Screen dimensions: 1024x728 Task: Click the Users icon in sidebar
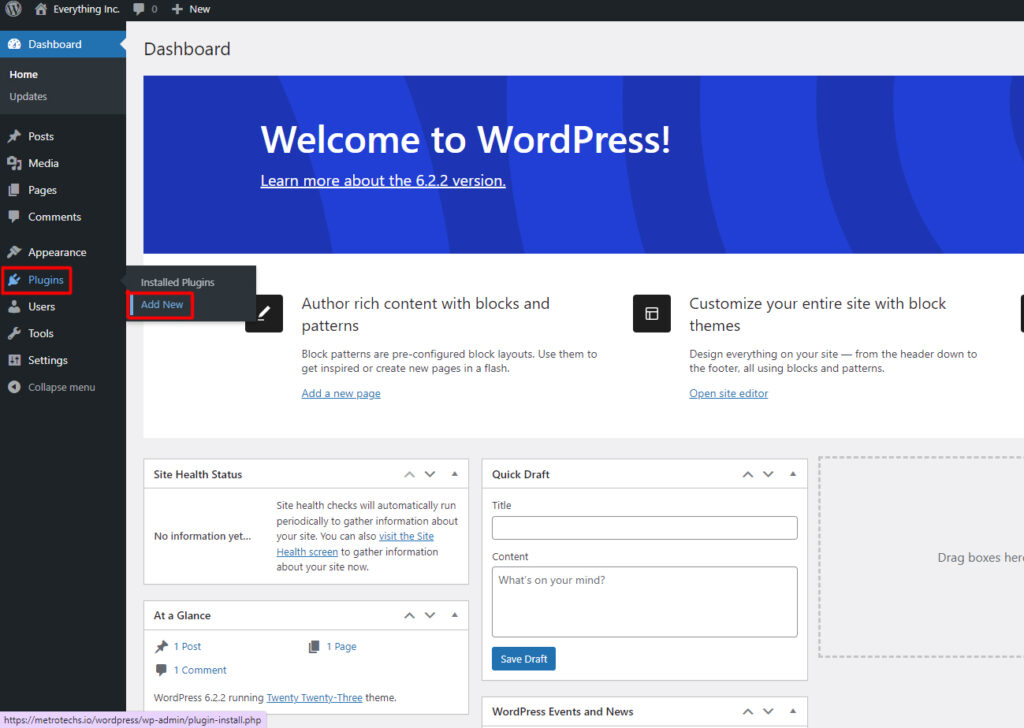pyautogui.click(x=14, y=307)
